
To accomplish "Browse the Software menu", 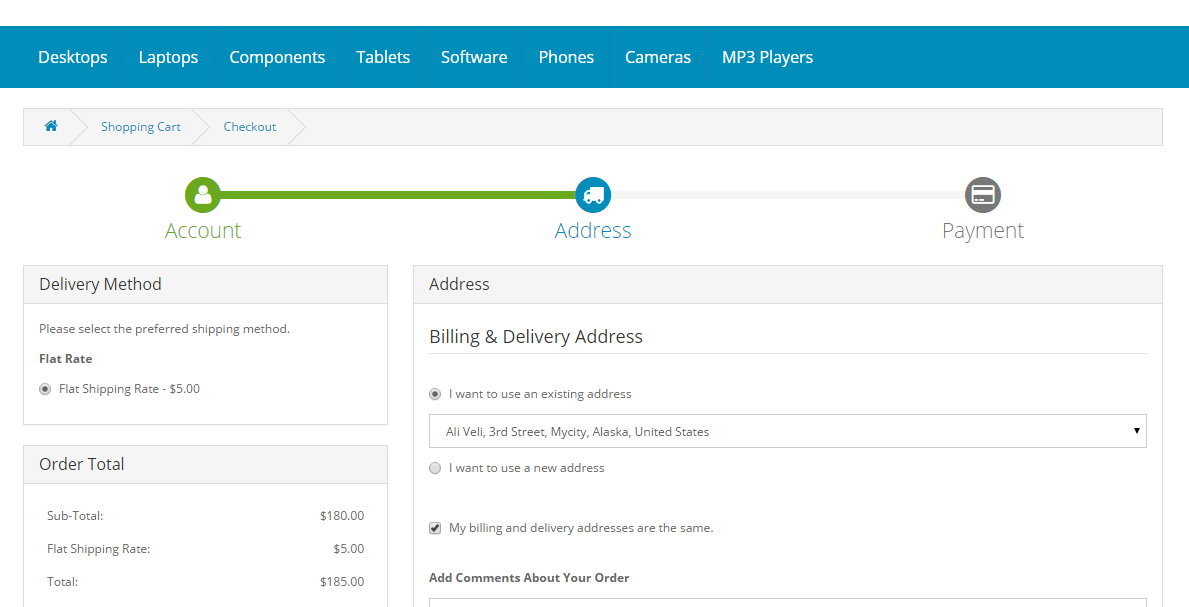I will [x=474, y=57].
